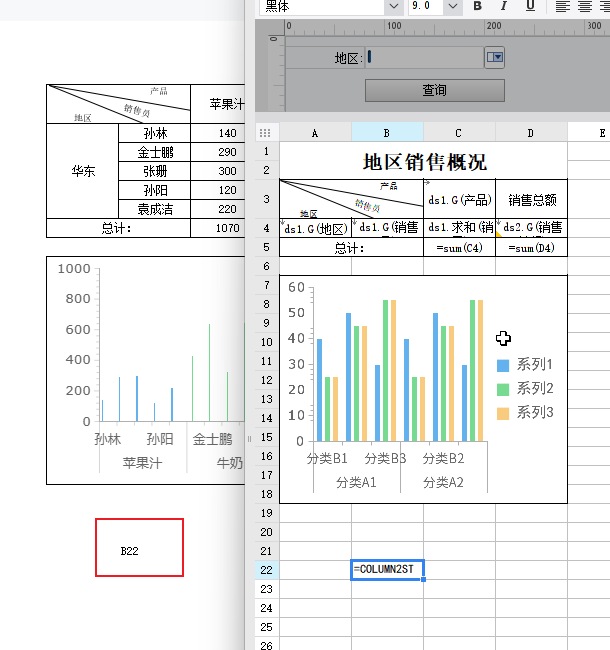
Task: Select column header B
Action: tap(387, 133)
